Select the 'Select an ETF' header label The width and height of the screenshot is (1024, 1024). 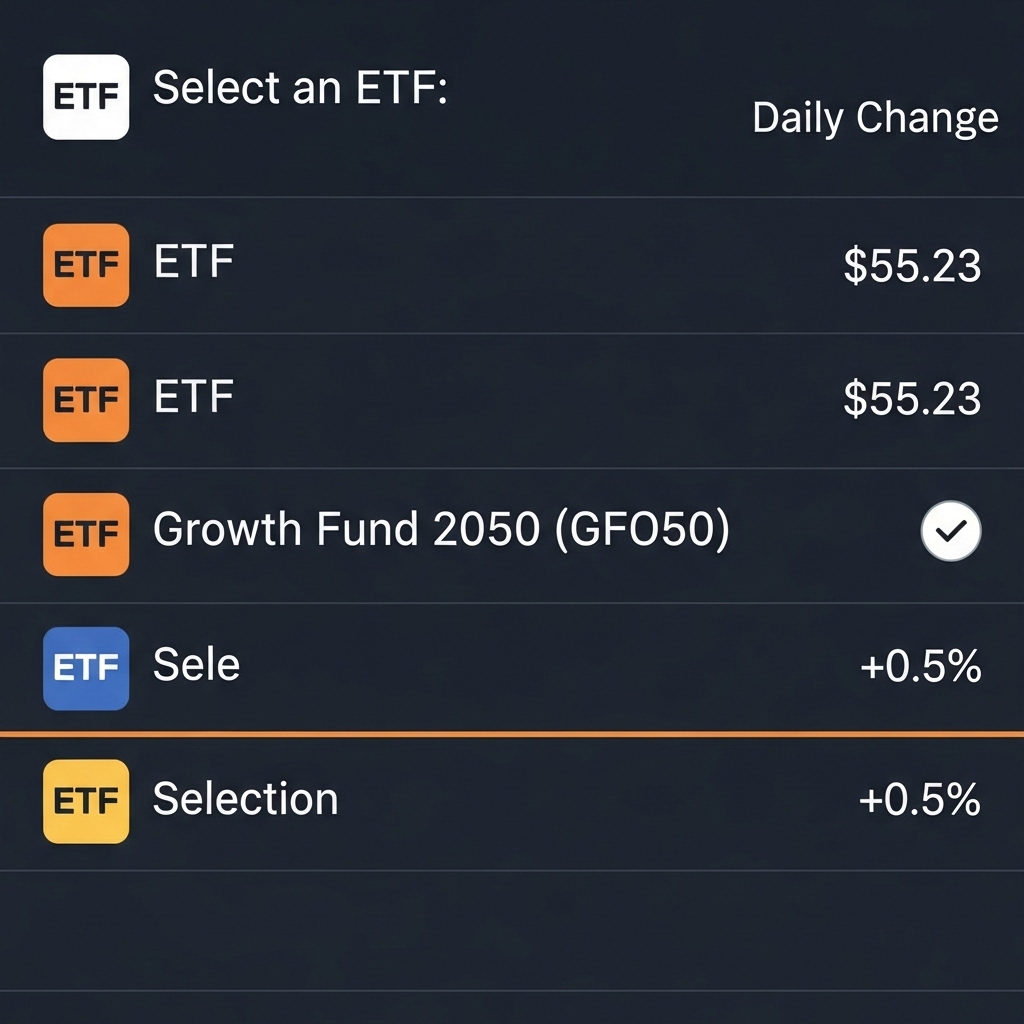(x=300, y=88)
